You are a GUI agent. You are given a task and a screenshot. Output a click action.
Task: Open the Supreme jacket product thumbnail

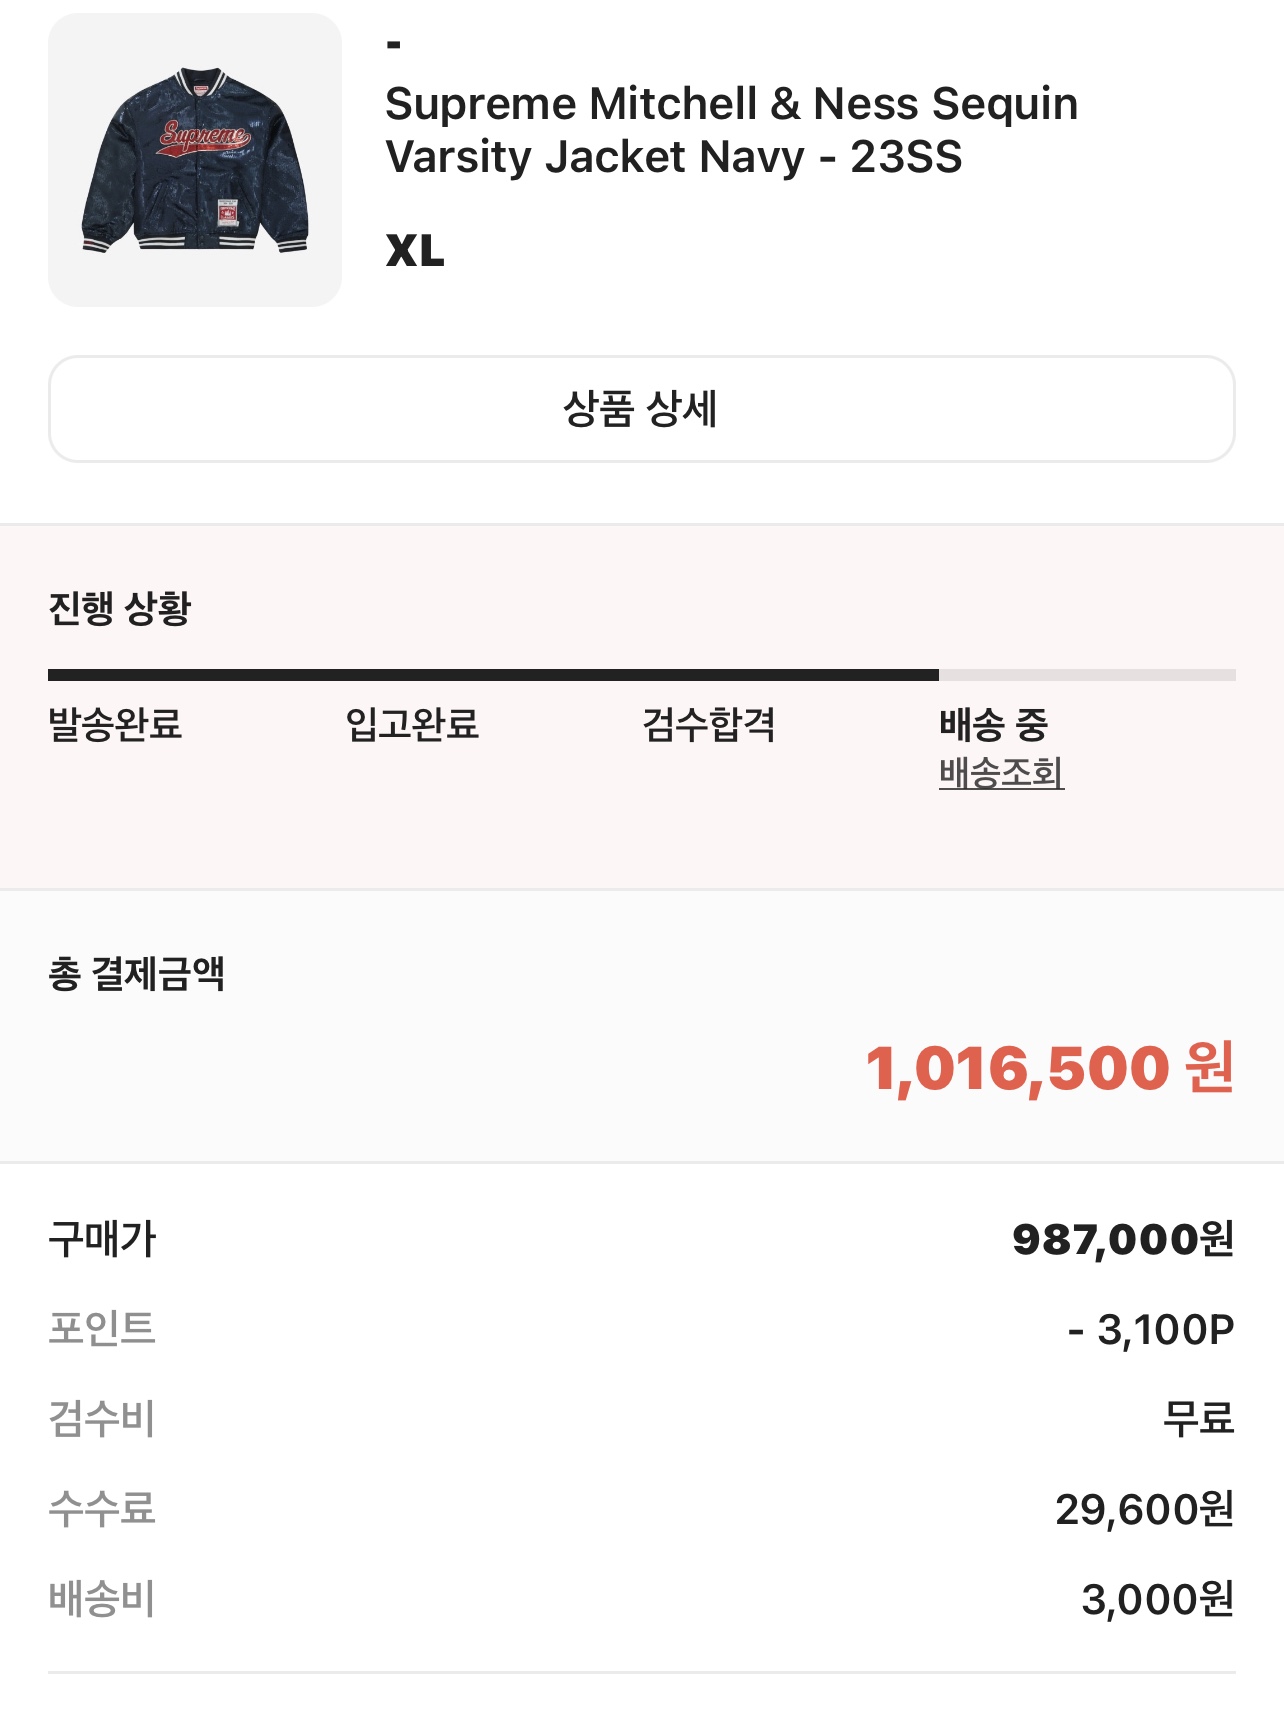coord(195,160)
